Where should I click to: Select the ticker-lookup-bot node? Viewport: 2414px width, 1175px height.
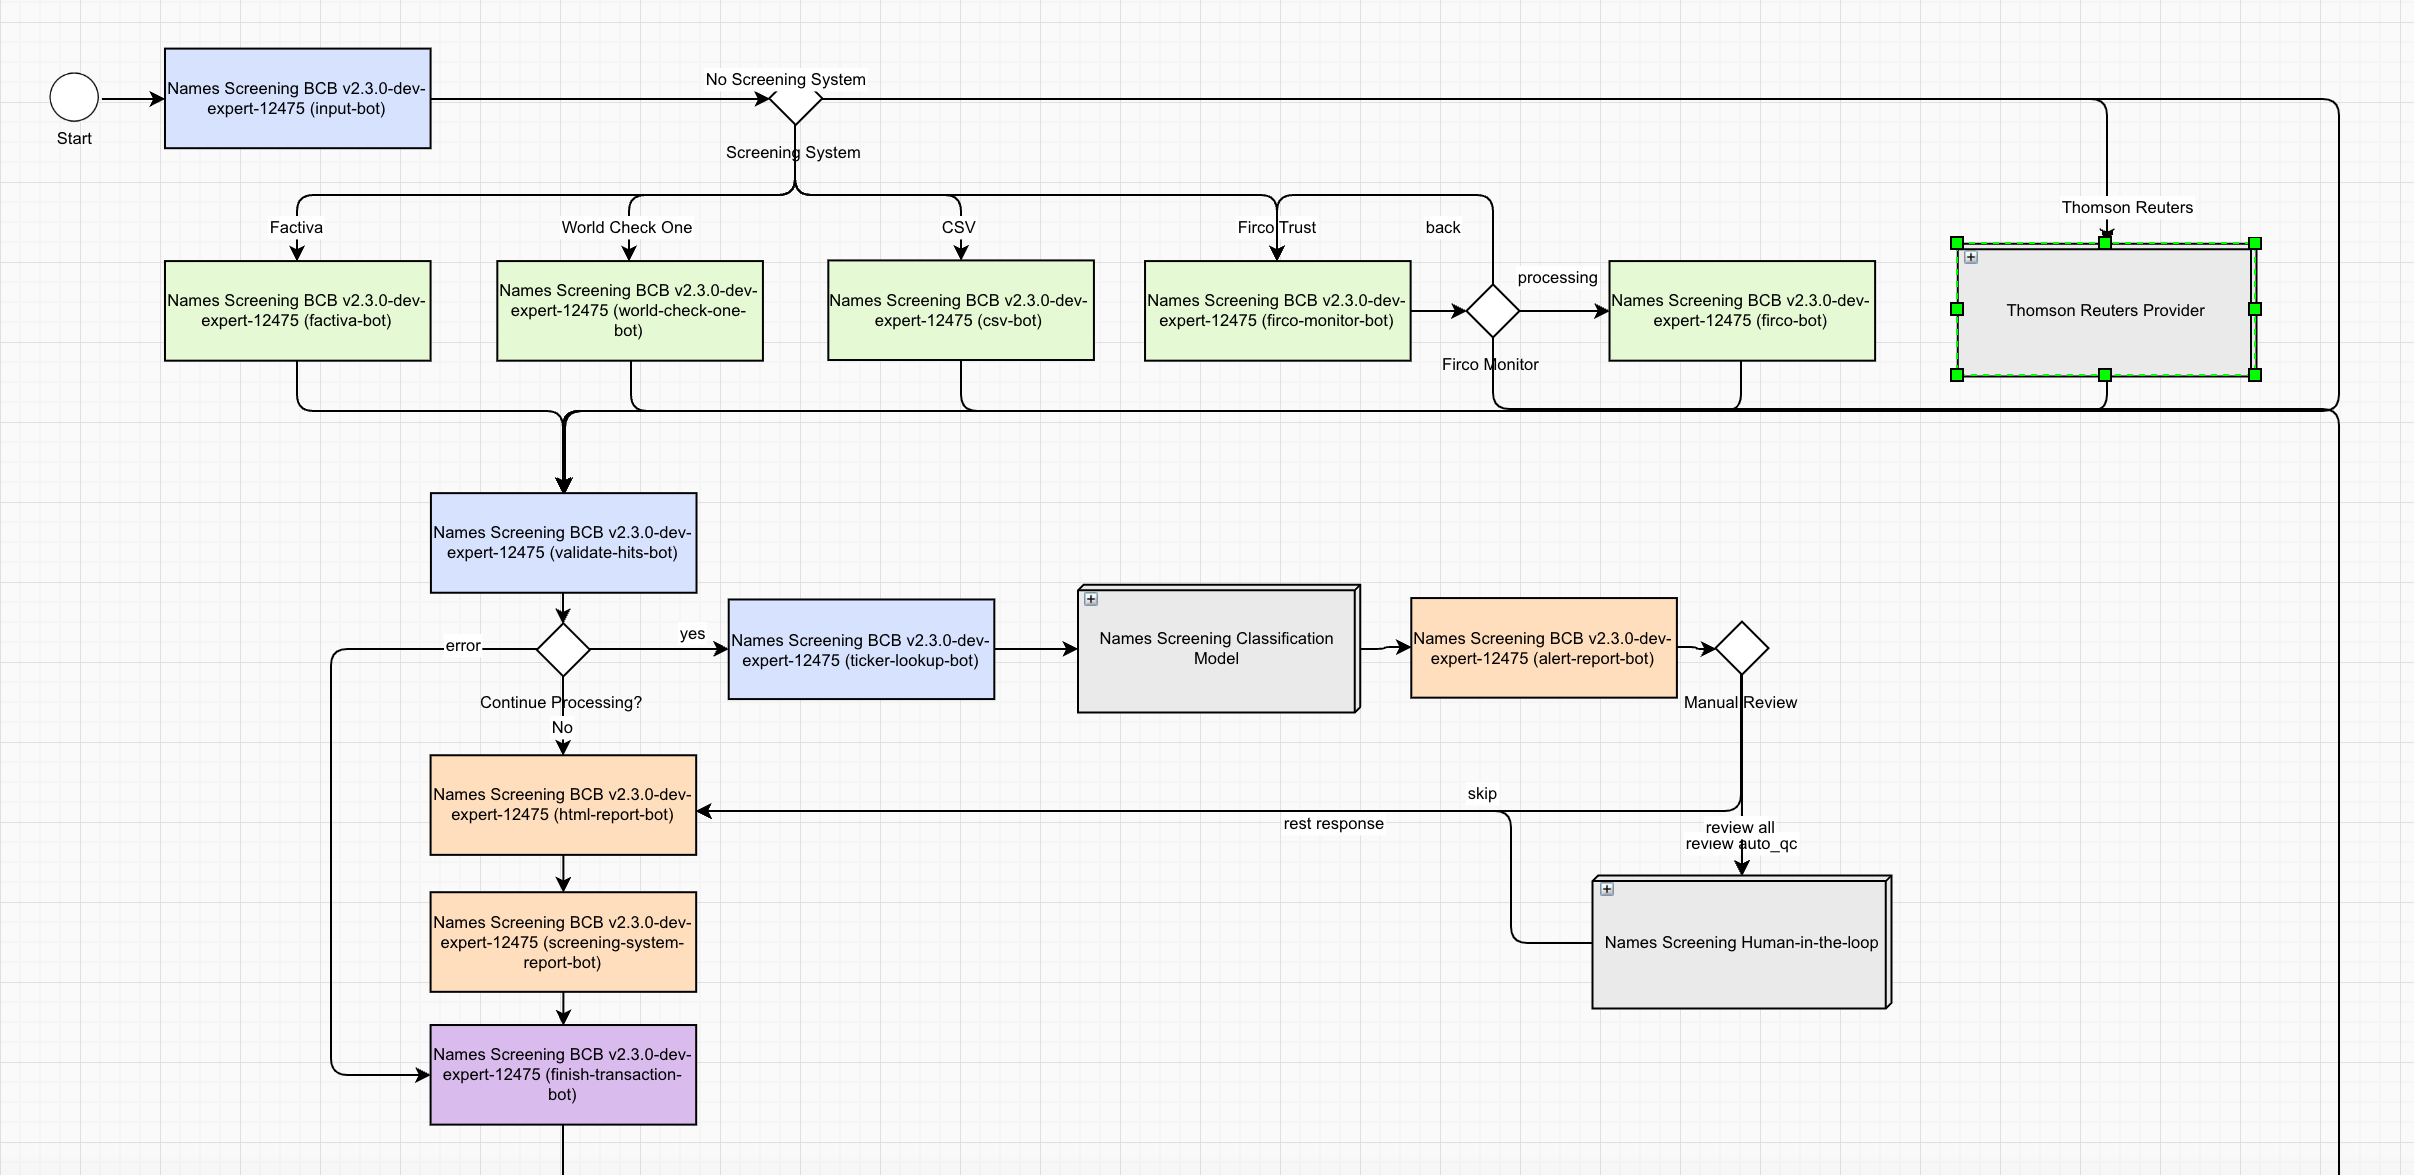(x=861, y=649)
